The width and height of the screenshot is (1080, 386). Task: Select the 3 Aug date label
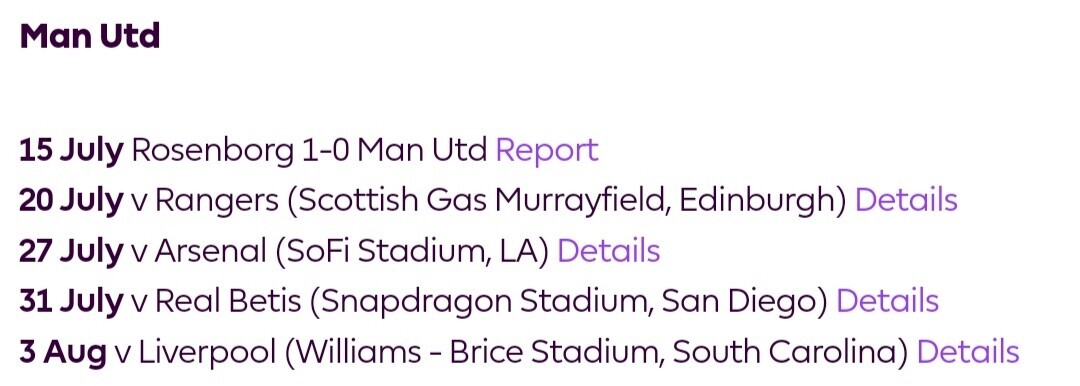pyautogui.click(x=63, y=352)
